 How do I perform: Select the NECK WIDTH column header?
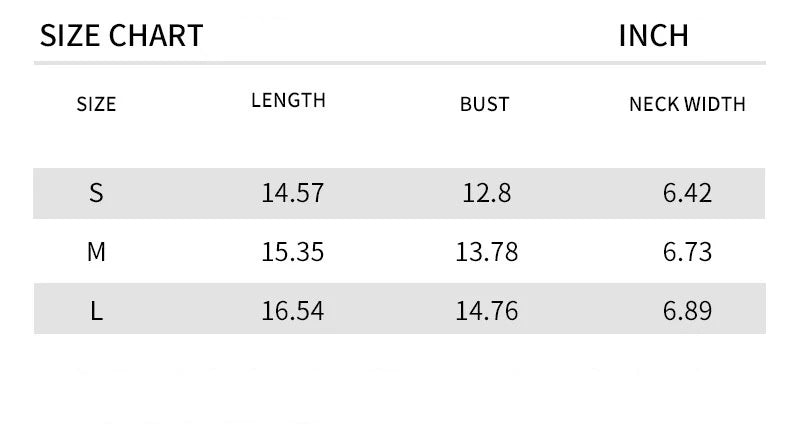687,104
